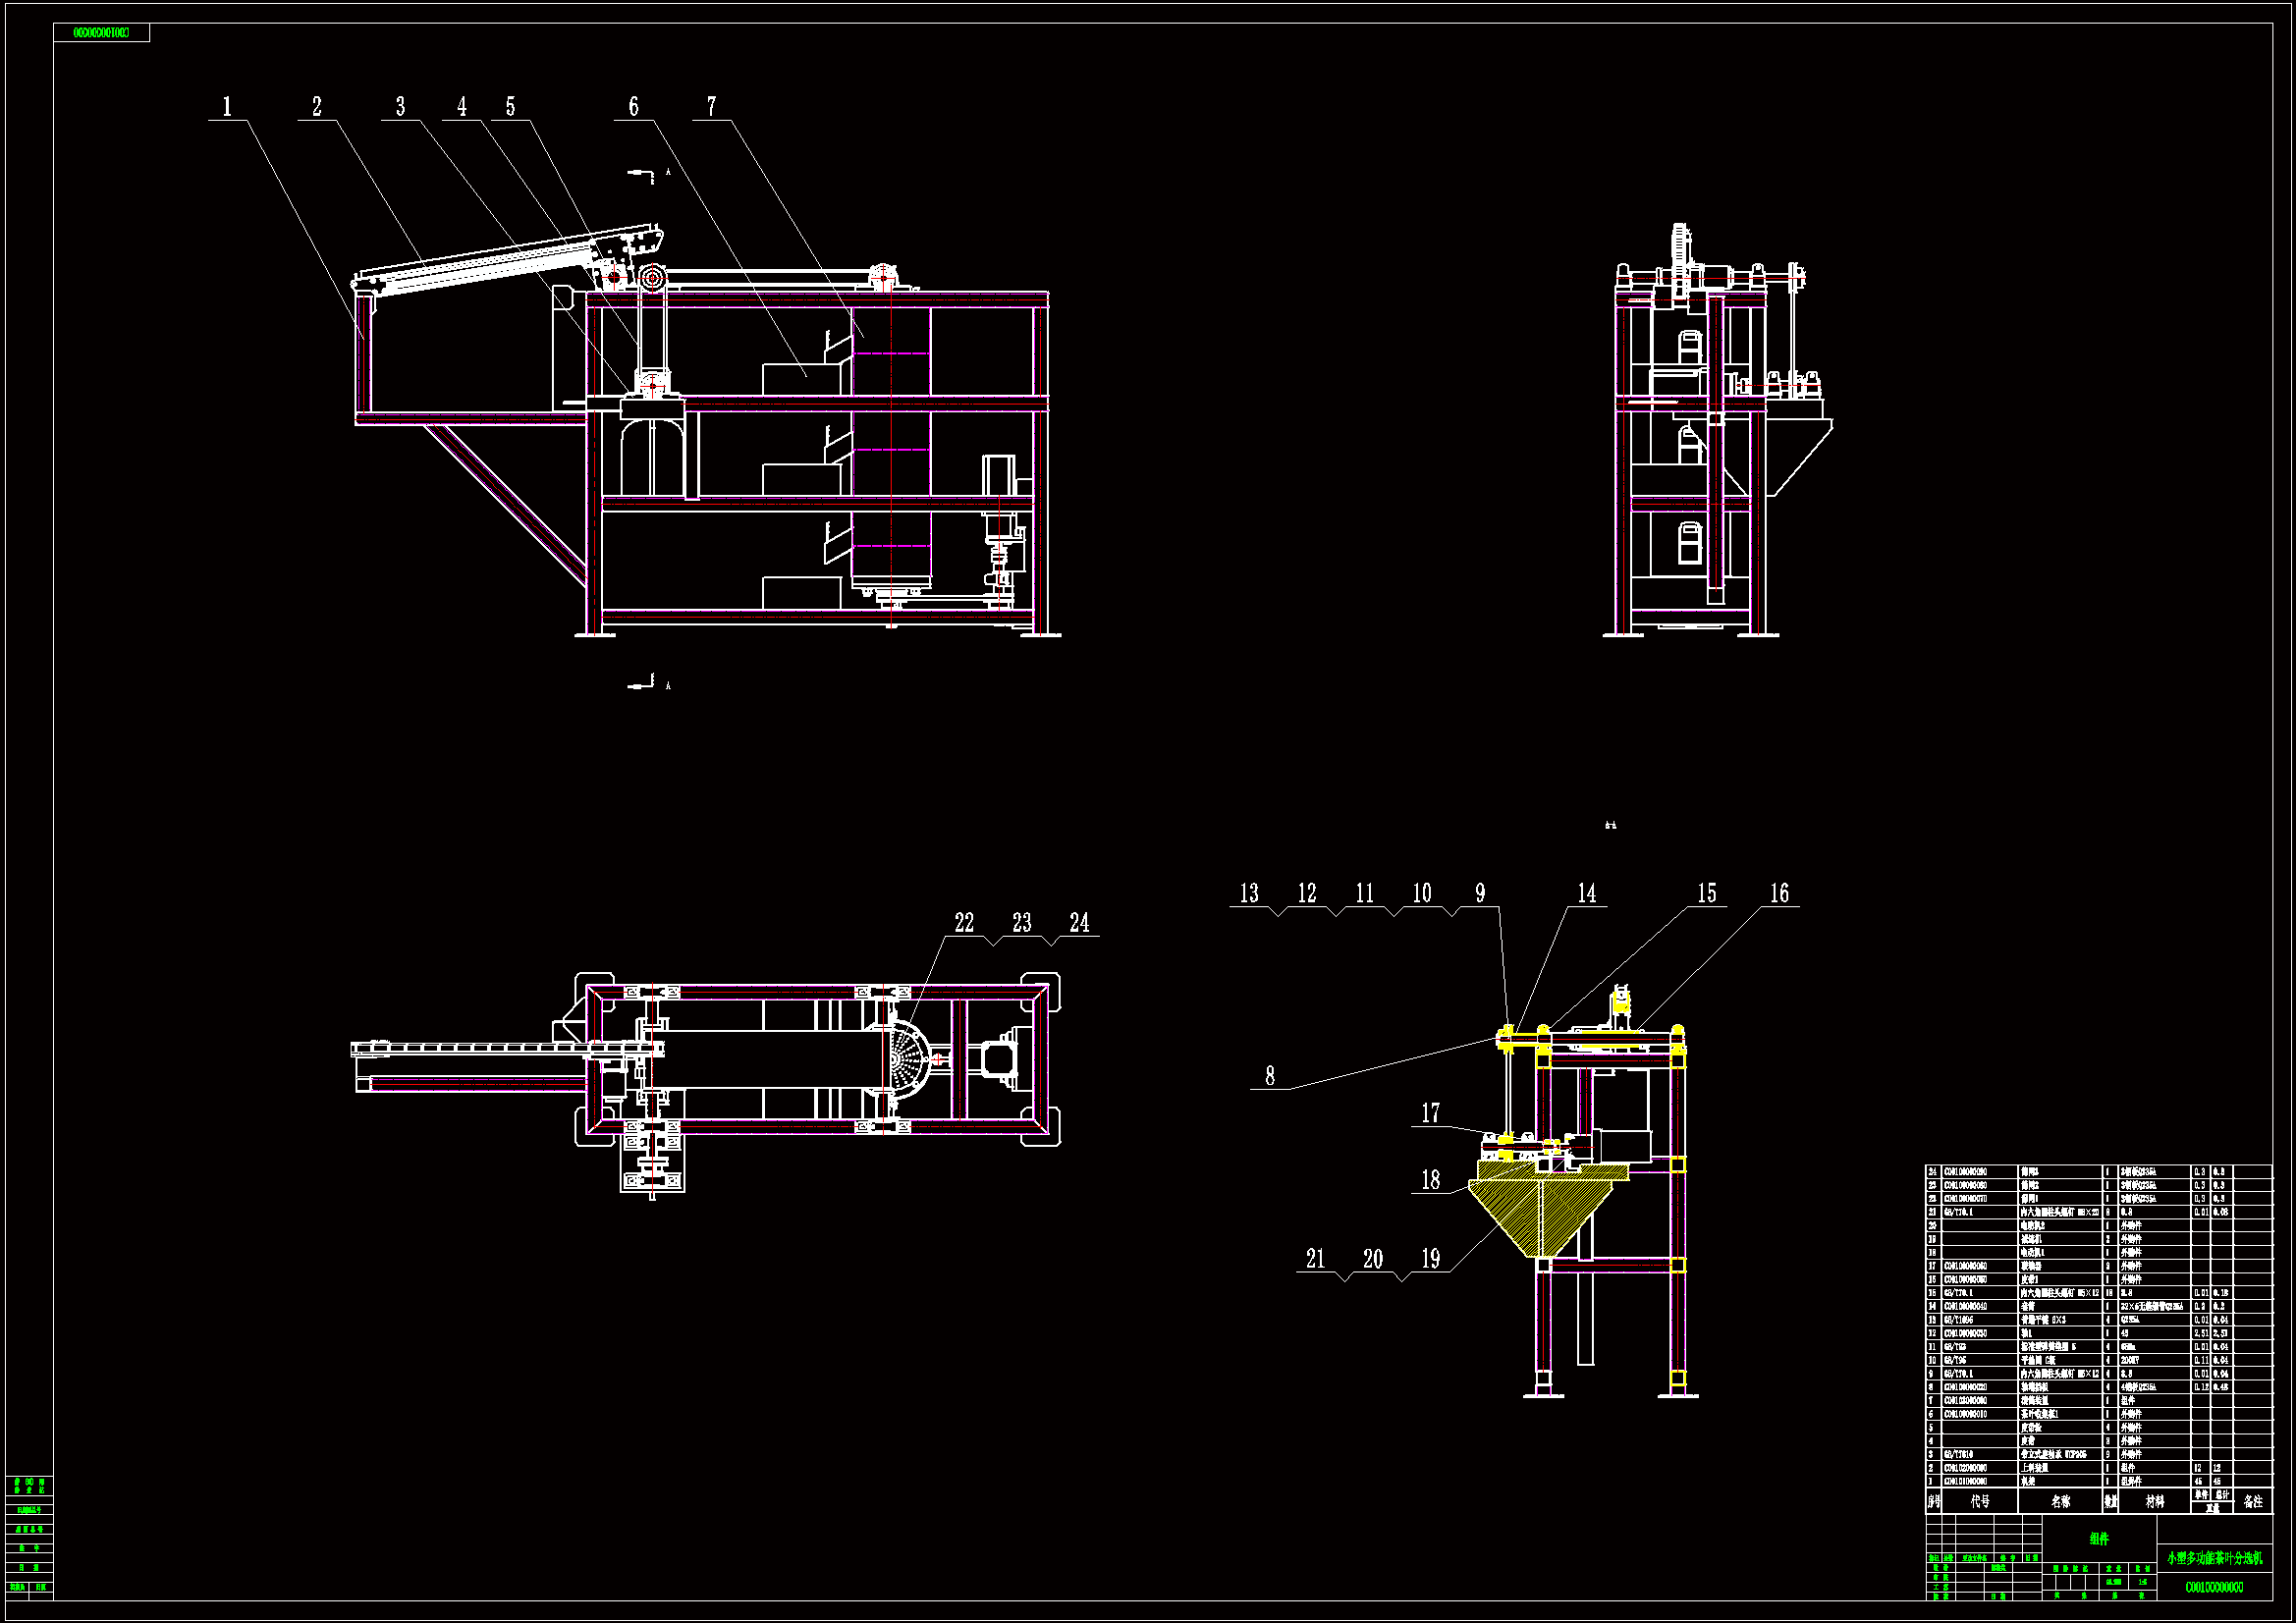The height and width of the screenshot is (1623, 2296).
Task: Select callout number 24 label
Action: 1079,922
